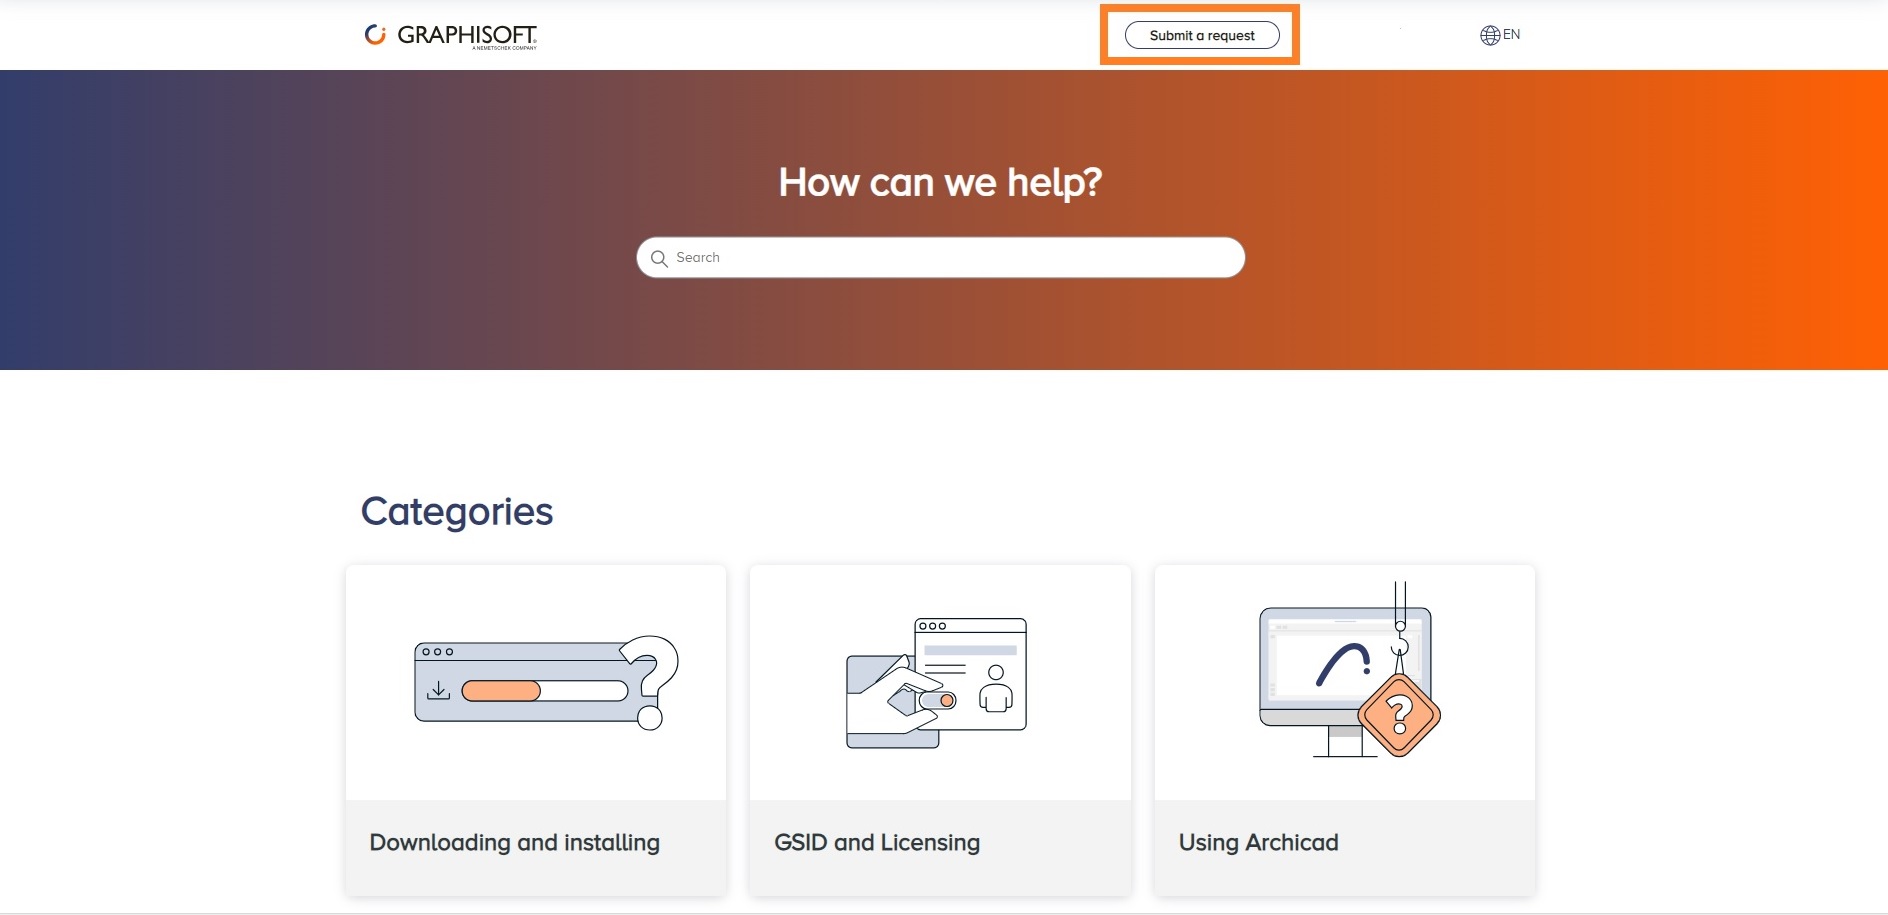Image resolution: width=1888 pixels, height=915 pixels.
Task: Click the Using Archicad title
Action: (x=1258, y=842)
